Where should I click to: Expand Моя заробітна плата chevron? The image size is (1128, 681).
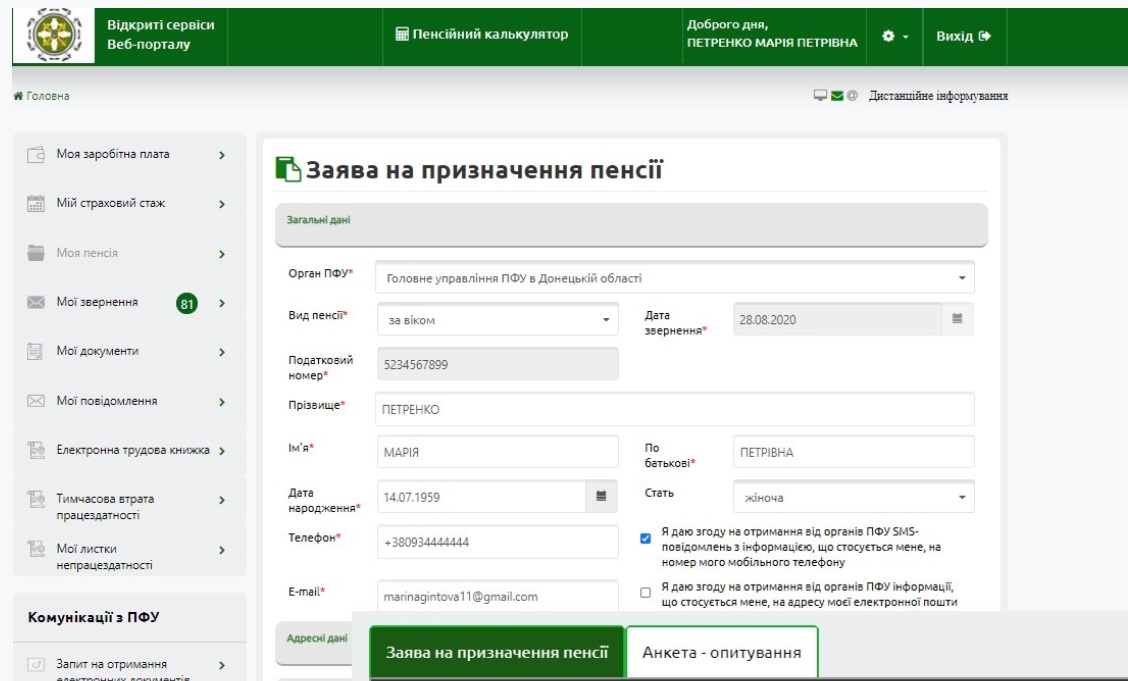tap(222, 155)
